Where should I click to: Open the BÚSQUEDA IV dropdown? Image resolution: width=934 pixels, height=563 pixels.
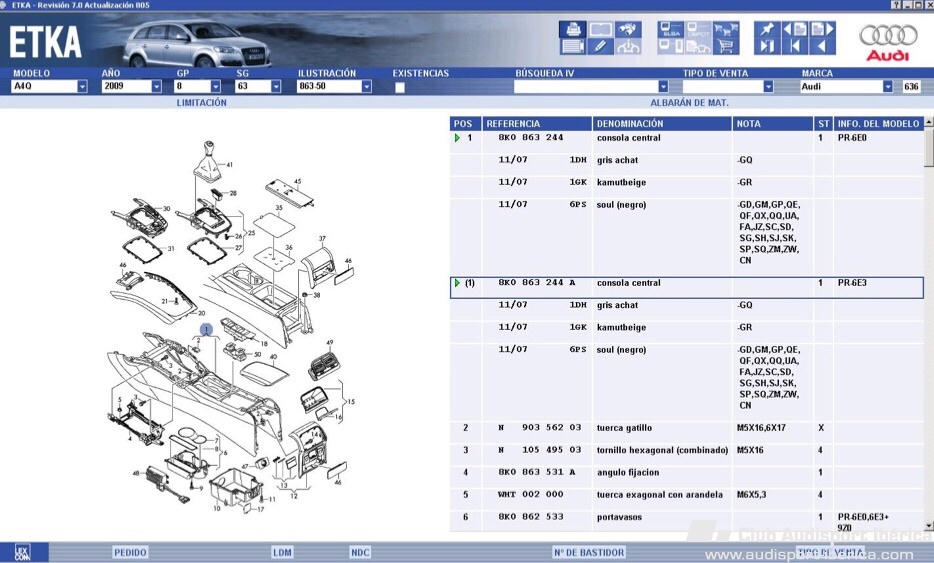point(663,86)
